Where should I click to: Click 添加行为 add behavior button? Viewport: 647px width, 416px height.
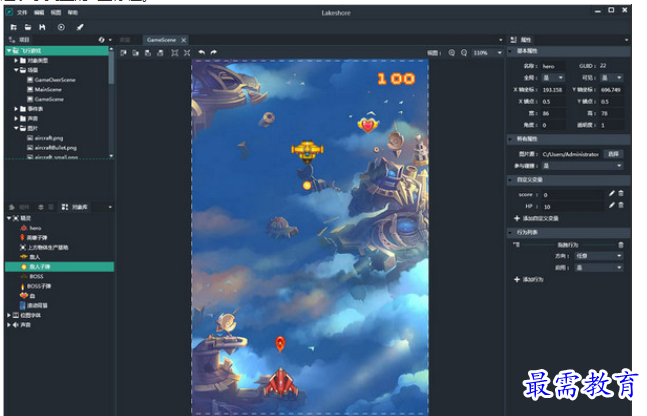tap(529, 279)
